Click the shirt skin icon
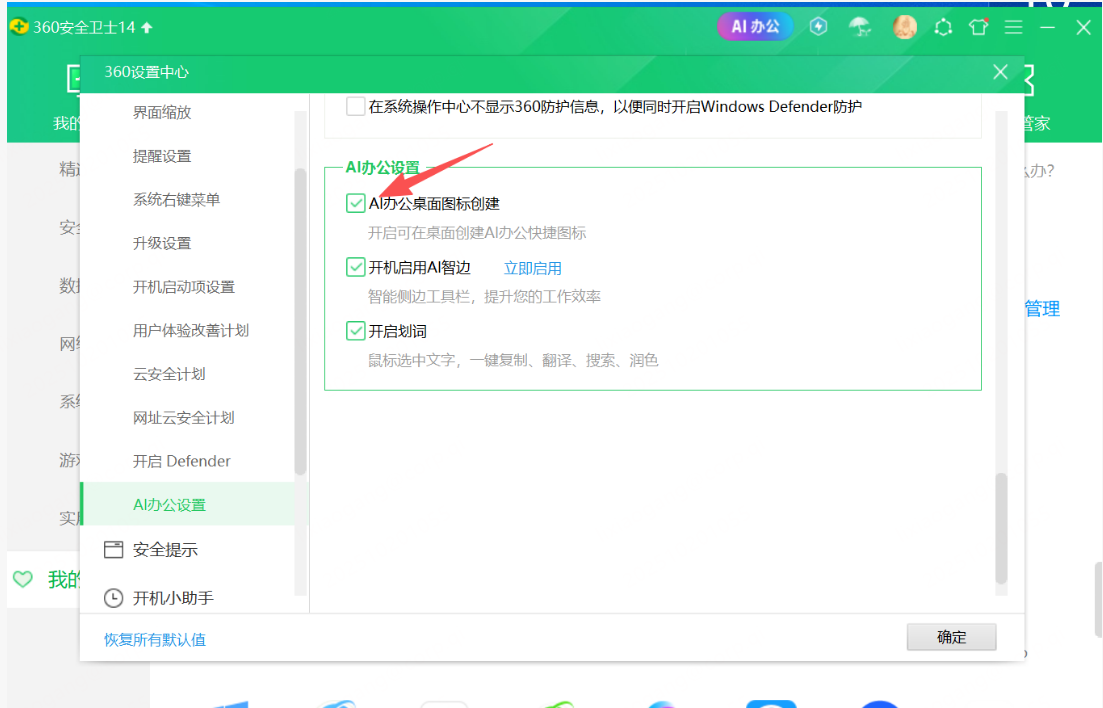 978,27
